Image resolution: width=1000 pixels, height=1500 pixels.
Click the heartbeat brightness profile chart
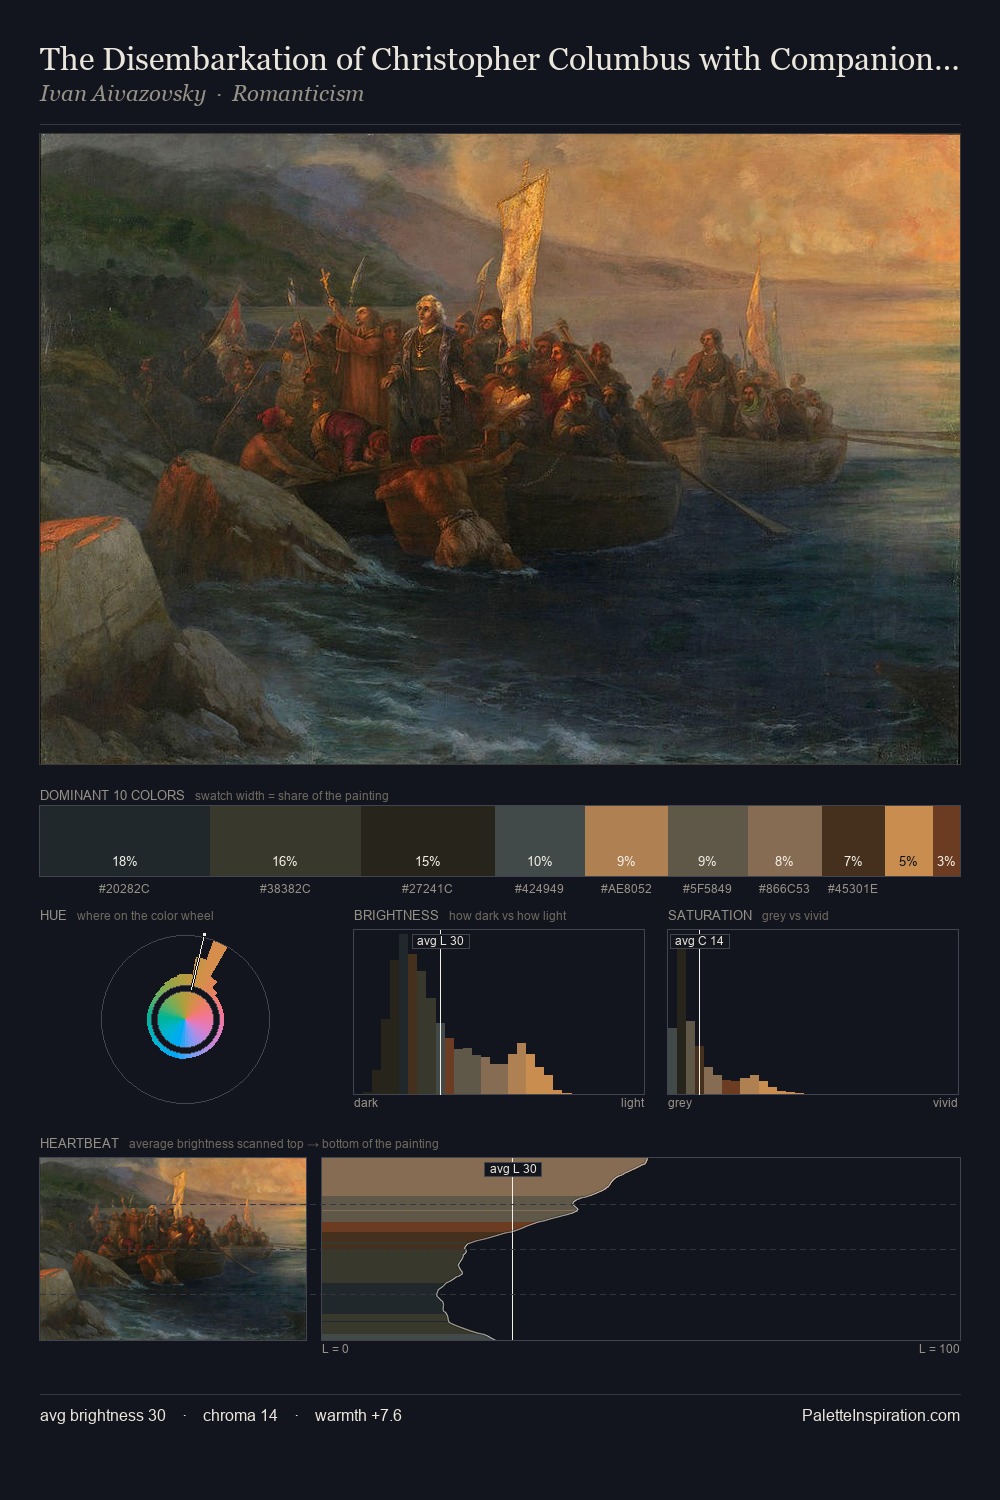coord(641,1249)
